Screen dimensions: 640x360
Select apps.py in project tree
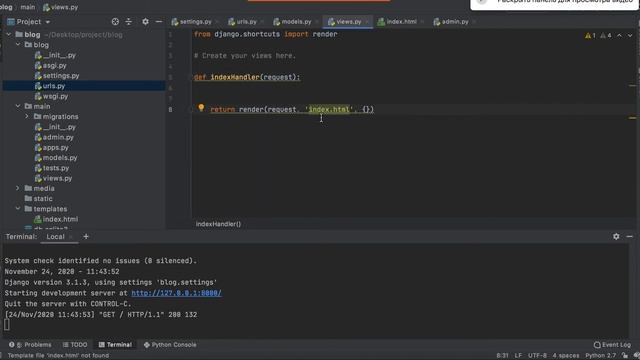56,147
